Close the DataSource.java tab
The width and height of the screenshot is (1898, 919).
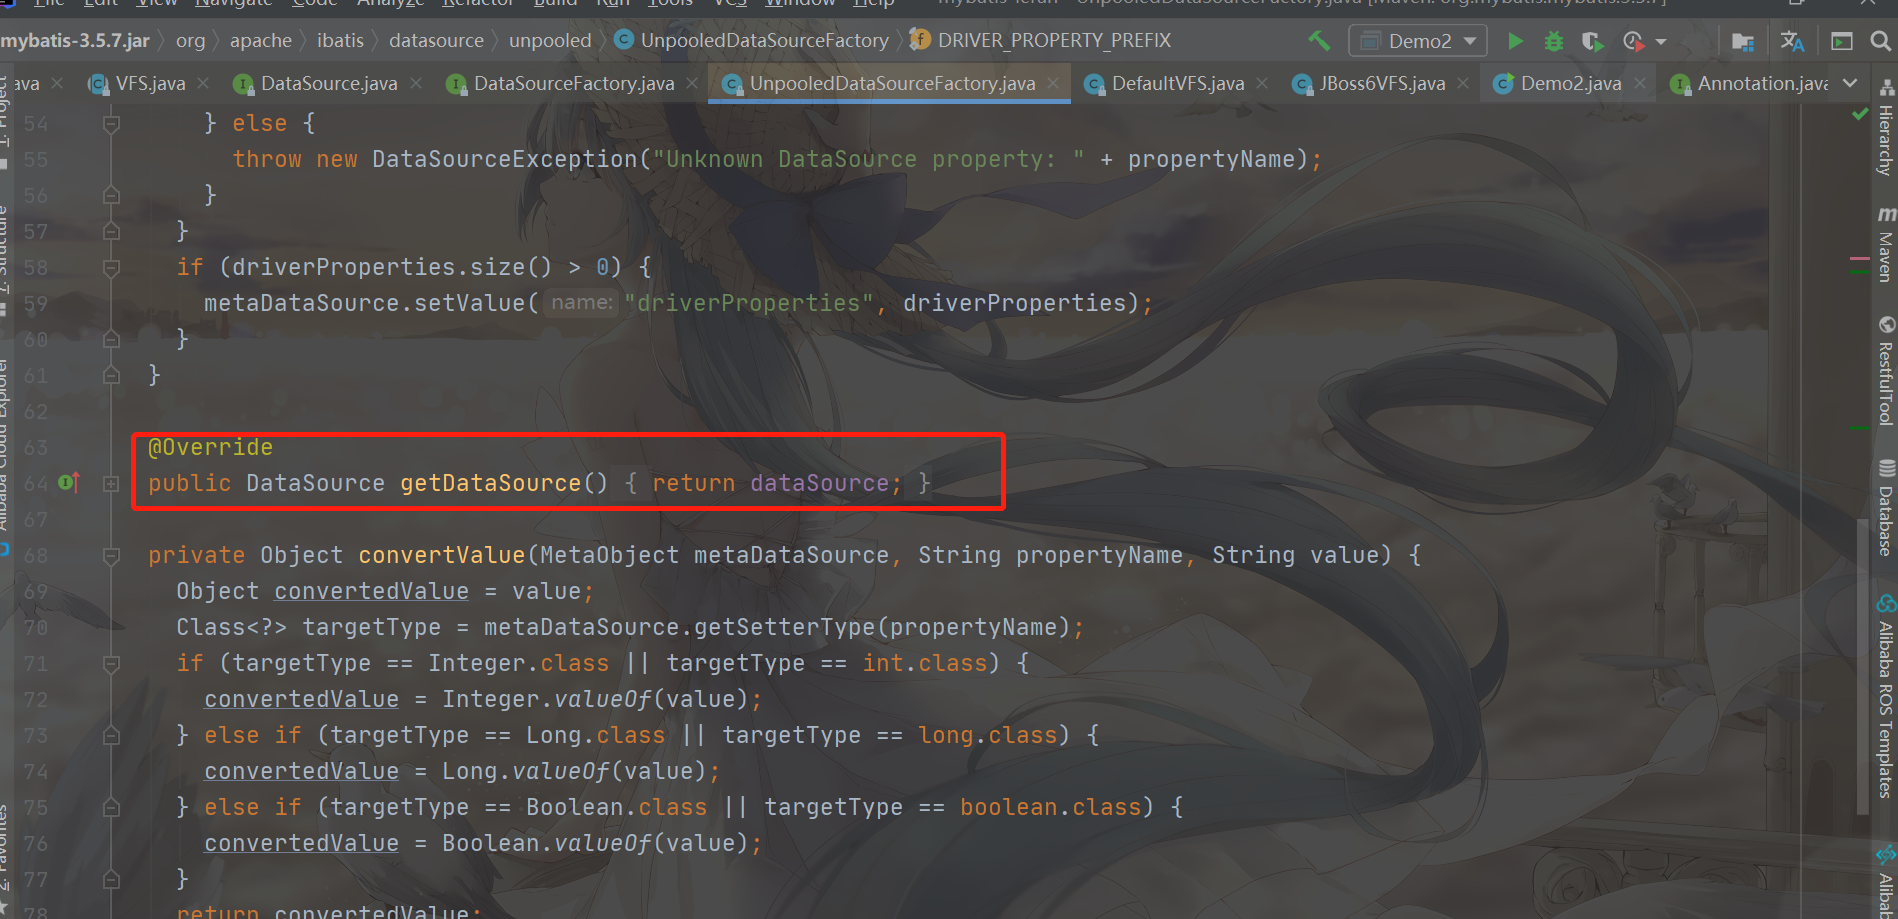pyautogui.click(x=416, y=83)
